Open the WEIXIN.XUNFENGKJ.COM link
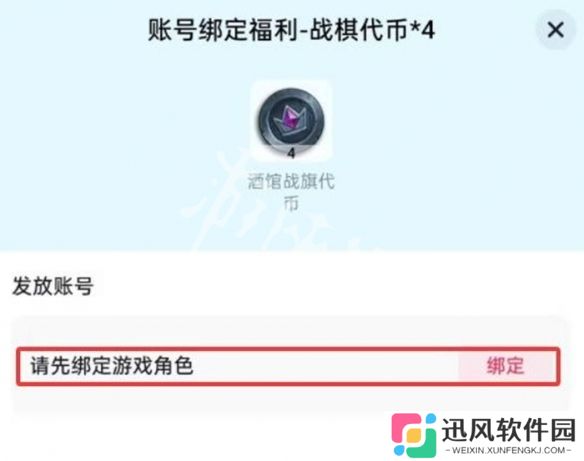 click(509, 450)
